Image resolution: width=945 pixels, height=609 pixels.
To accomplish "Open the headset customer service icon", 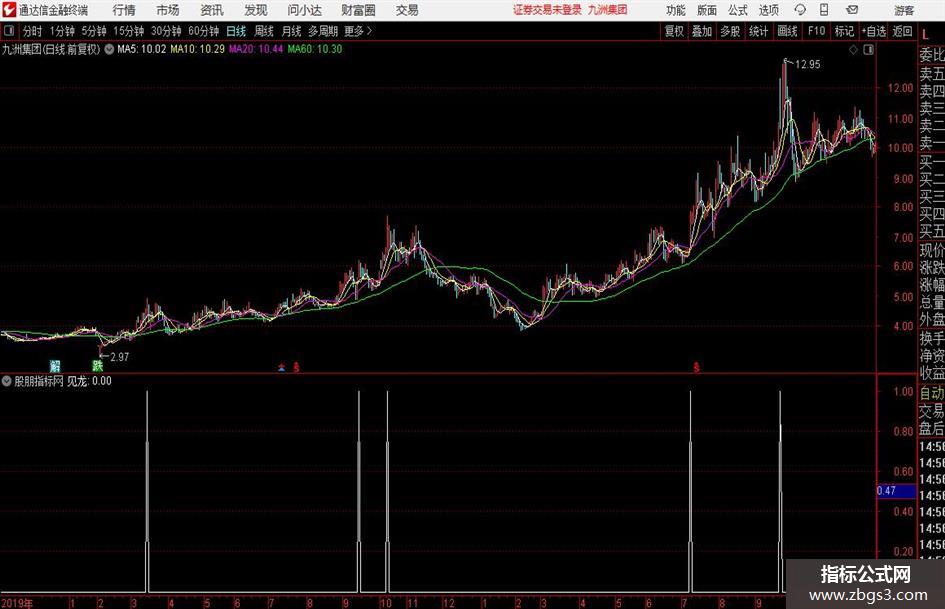I will point(800,10).
